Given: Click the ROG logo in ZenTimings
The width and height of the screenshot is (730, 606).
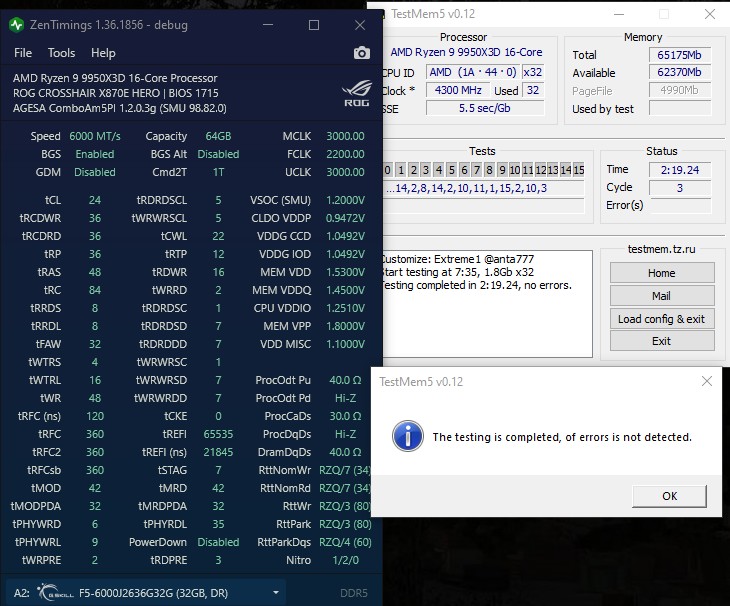Looking at the screenshot, I should [x=357, y=94].
